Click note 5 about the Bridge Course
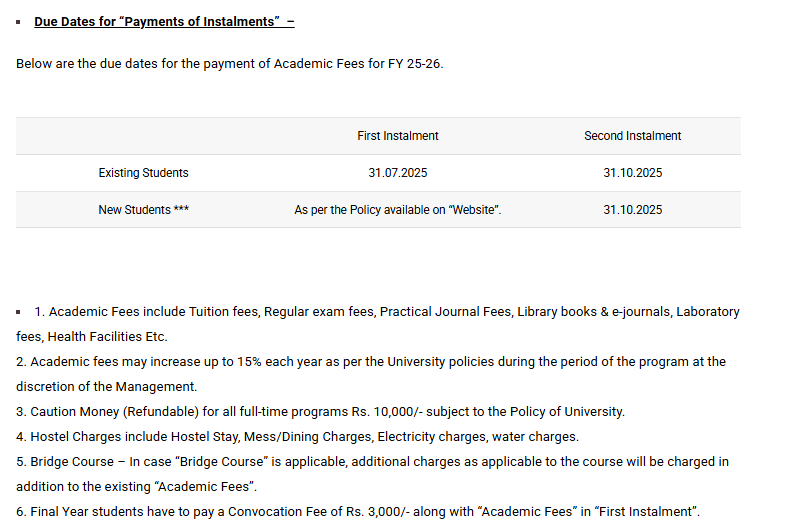The height and width of the screenshot is (530, 790). [372, 462]
